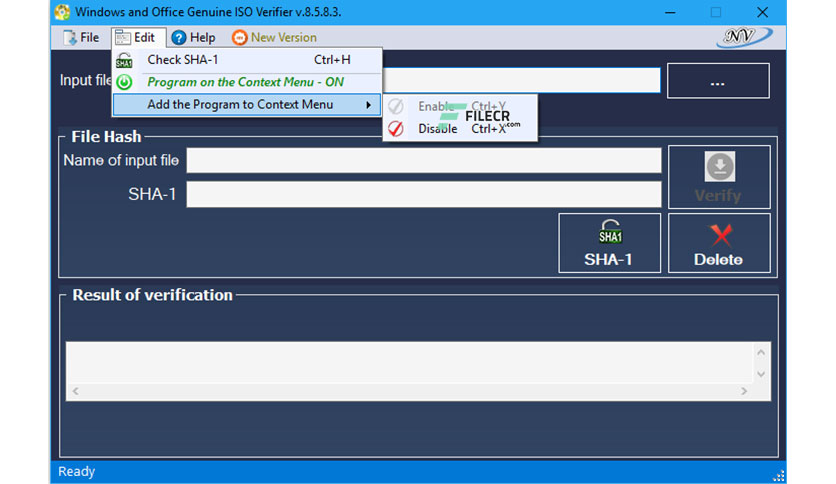Choose the greyed Enable submenu entry

(460, 107)
